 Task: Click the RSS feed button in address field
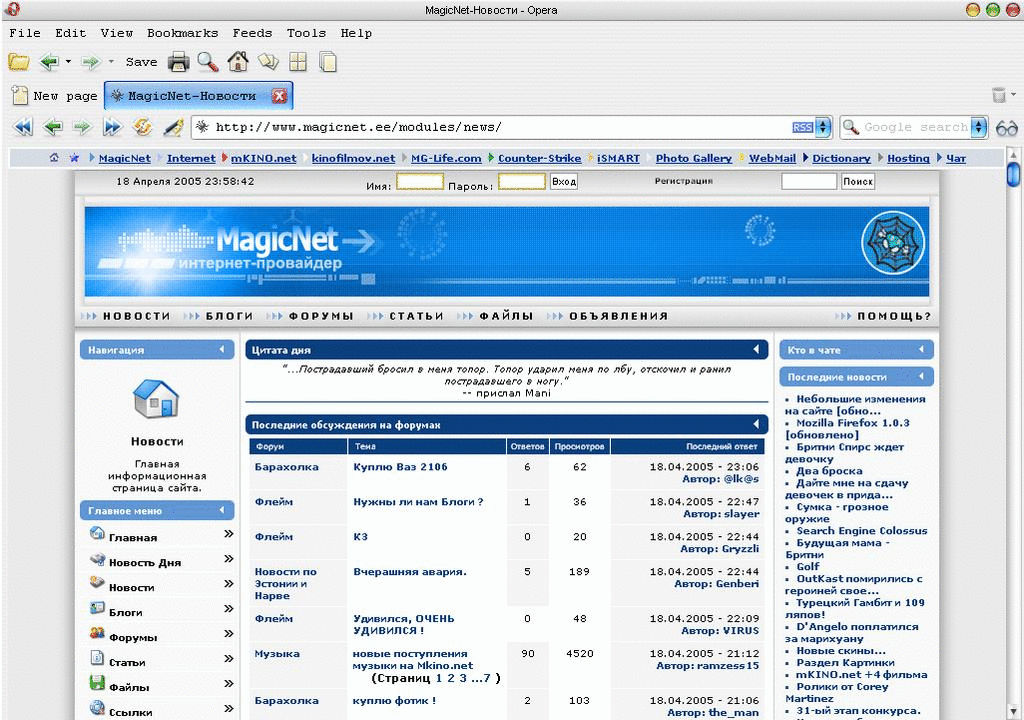pyautogui.click(x=802, y=127)
